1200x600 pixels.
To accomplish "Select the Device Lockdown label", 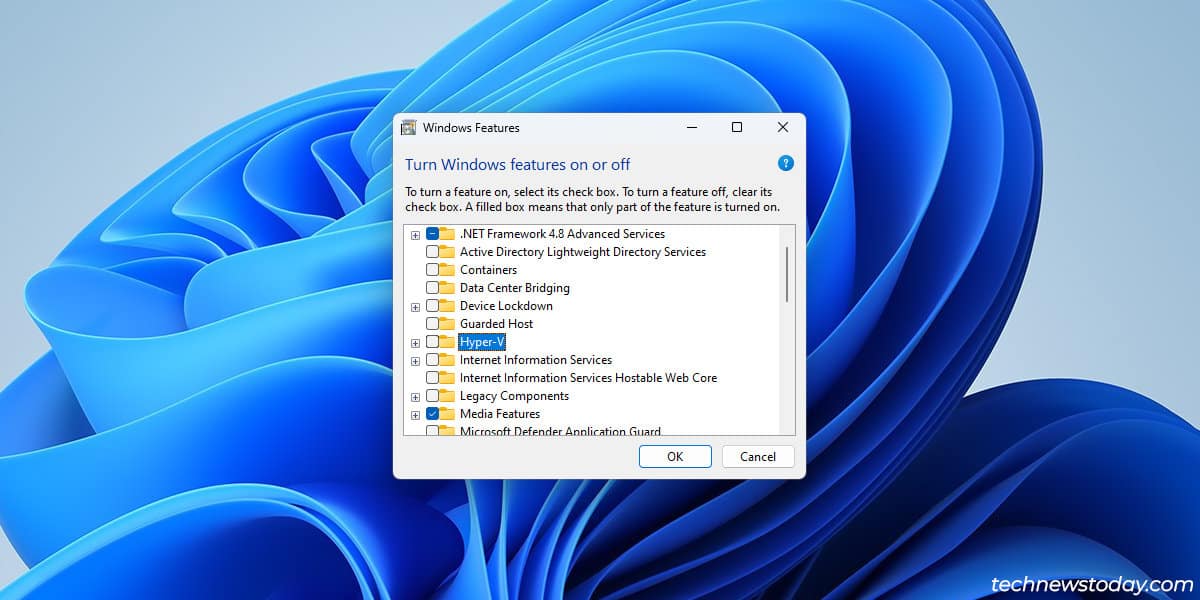I will coord(506,306).
